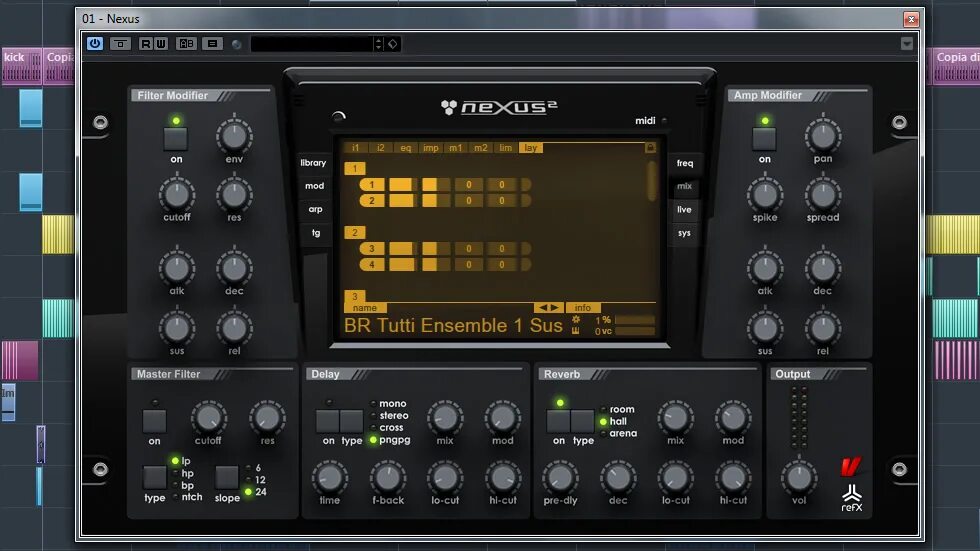Click the name label in display
980x551 pixels.
(364, 308)
